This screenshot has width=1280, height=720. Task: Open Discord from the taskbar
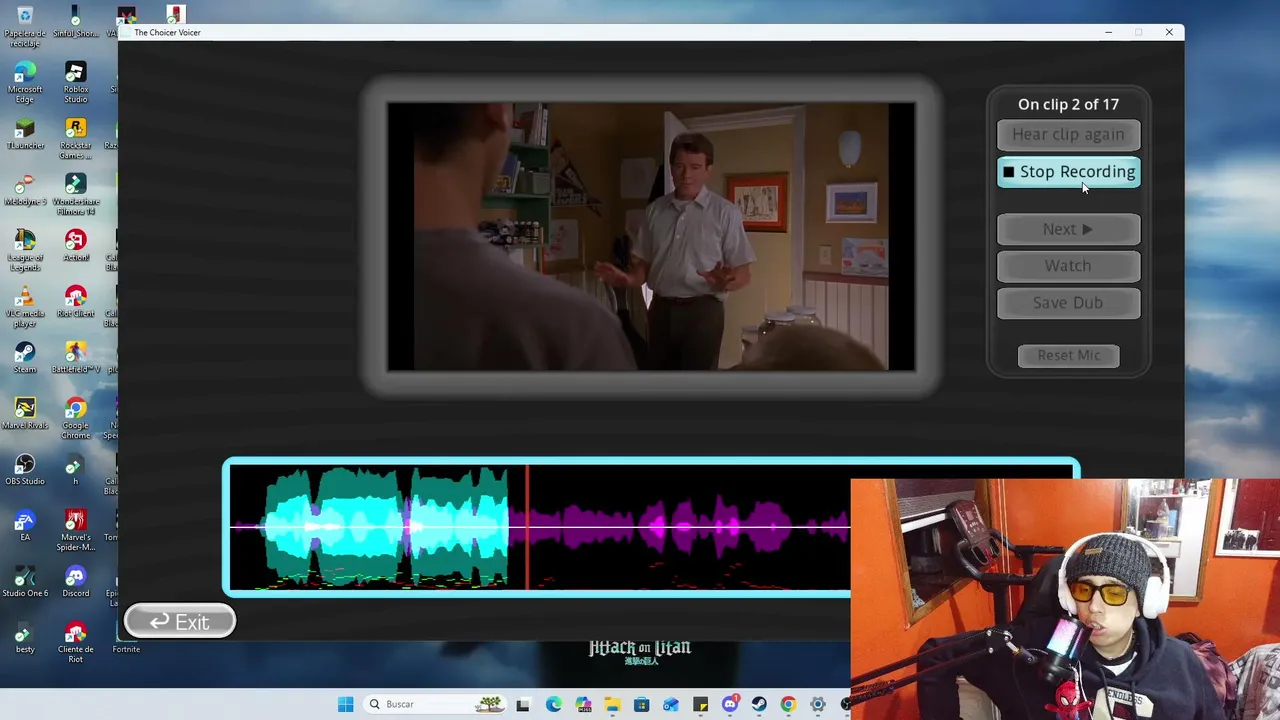(730, 704)
